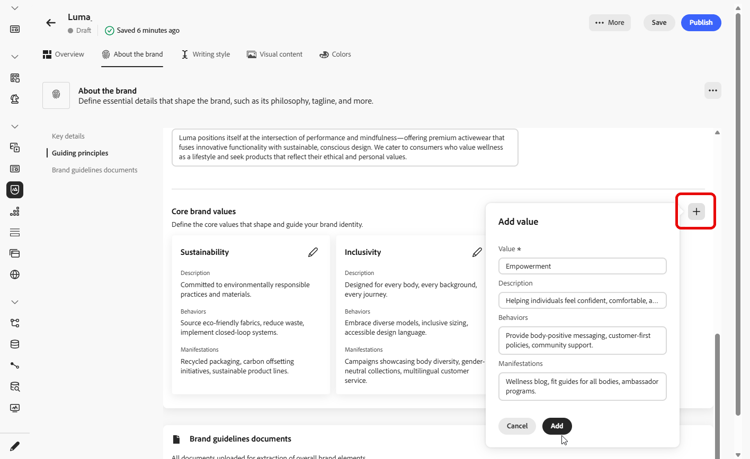
Task: Go to the Colors tab
Action: pos(335,54)
